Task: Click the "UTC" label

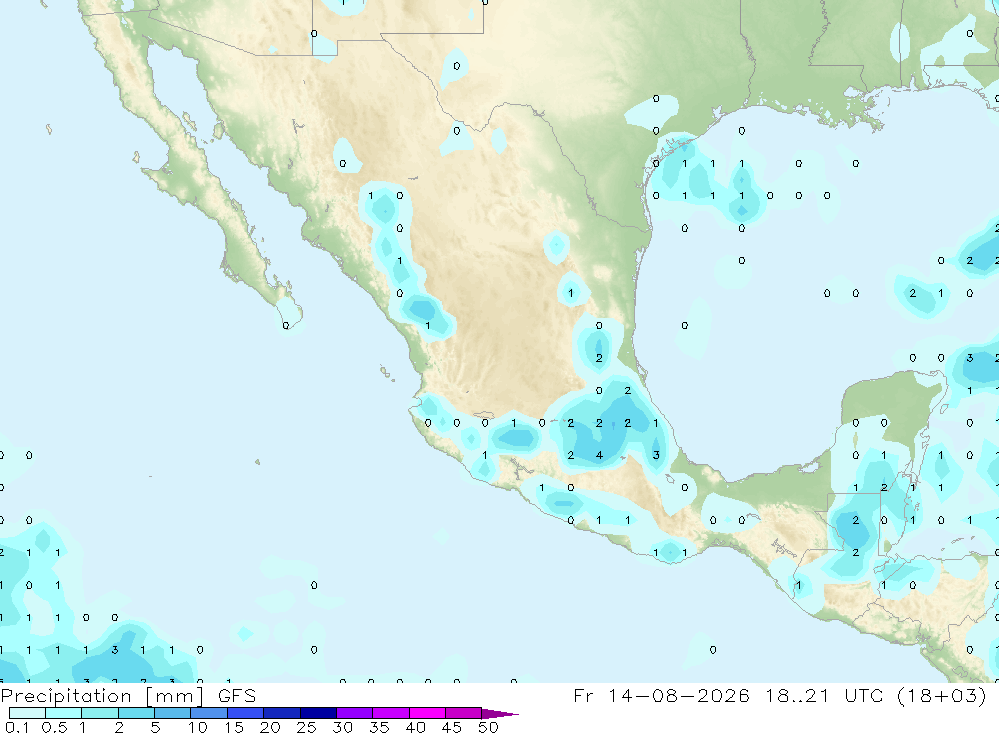Action: pyautogui.click(x=864, y=695)
